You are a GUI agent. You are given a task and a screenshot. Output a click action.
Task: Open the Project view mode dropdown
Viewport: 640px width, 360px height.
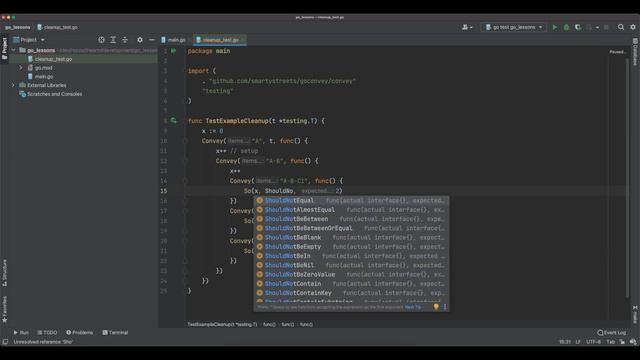[29, 40]
